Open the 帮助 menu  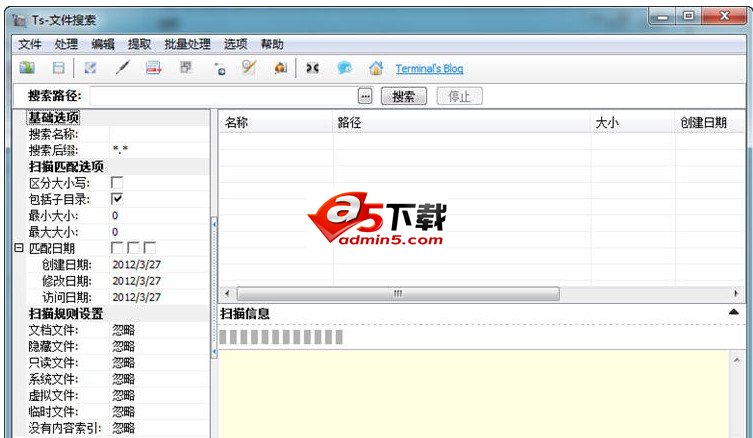tap(272, 44)
